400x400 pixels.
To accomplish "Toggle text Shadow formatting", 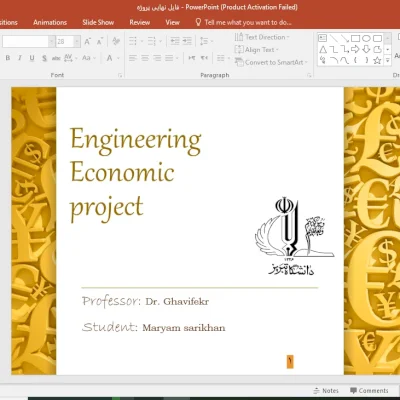I will pyautogui.click(x=44, y=58).
